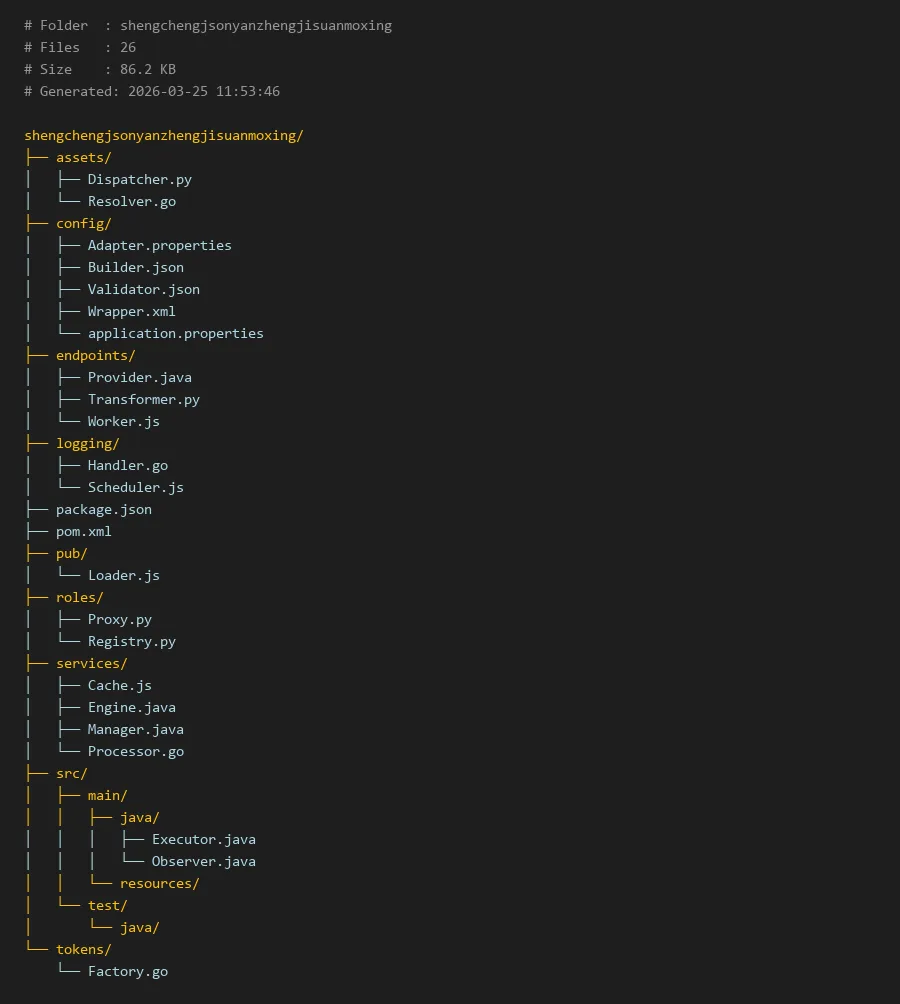Collapse the endpoints/ folder
This screenshot has height=1004, width=900.
pyautogui.click(x=95, y=356)
